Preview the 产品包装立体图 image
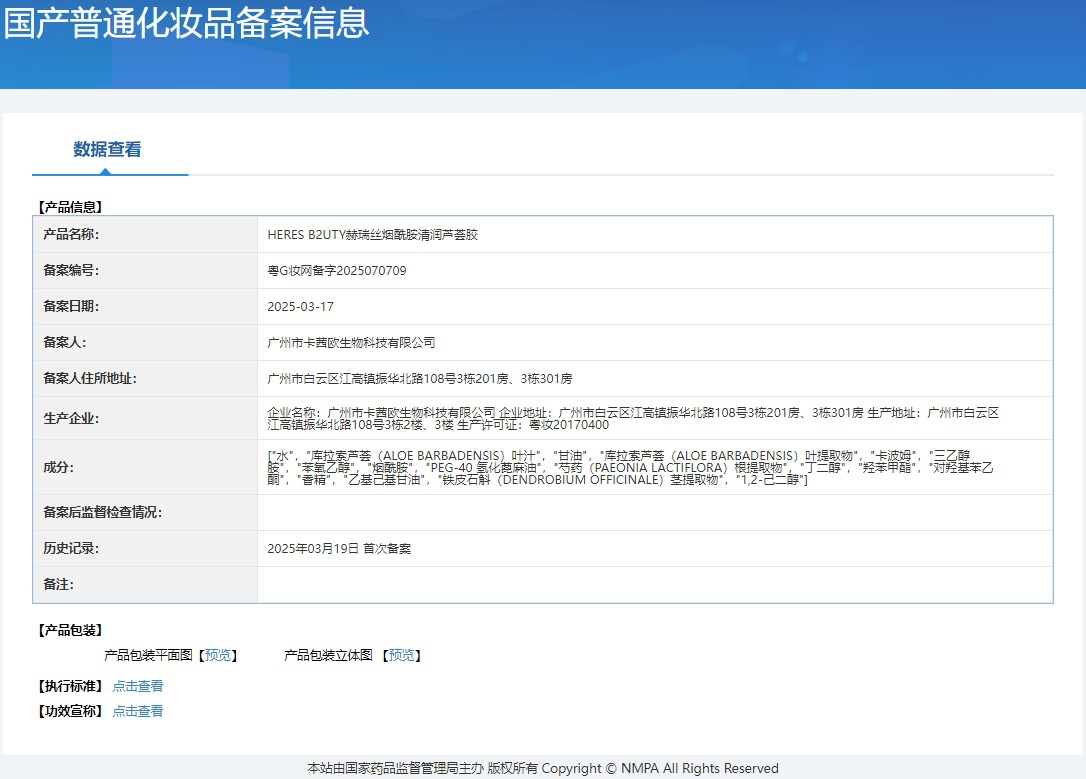The width and height of the screenshot is (1086, 779). coord(402,655)
